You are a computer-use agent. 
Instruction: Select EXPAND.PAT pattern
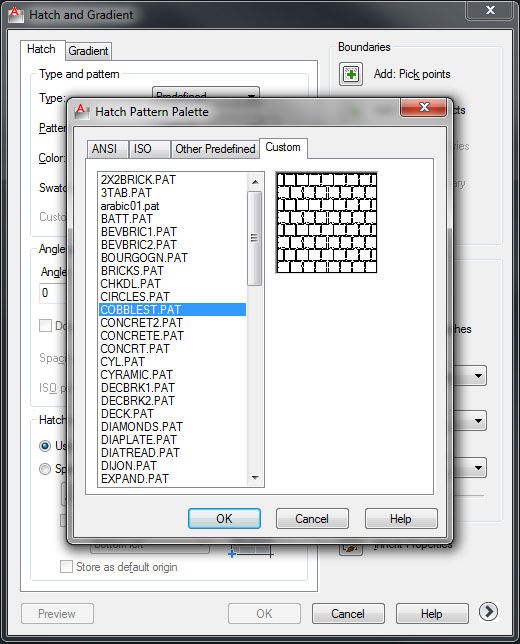click(173, 478)
